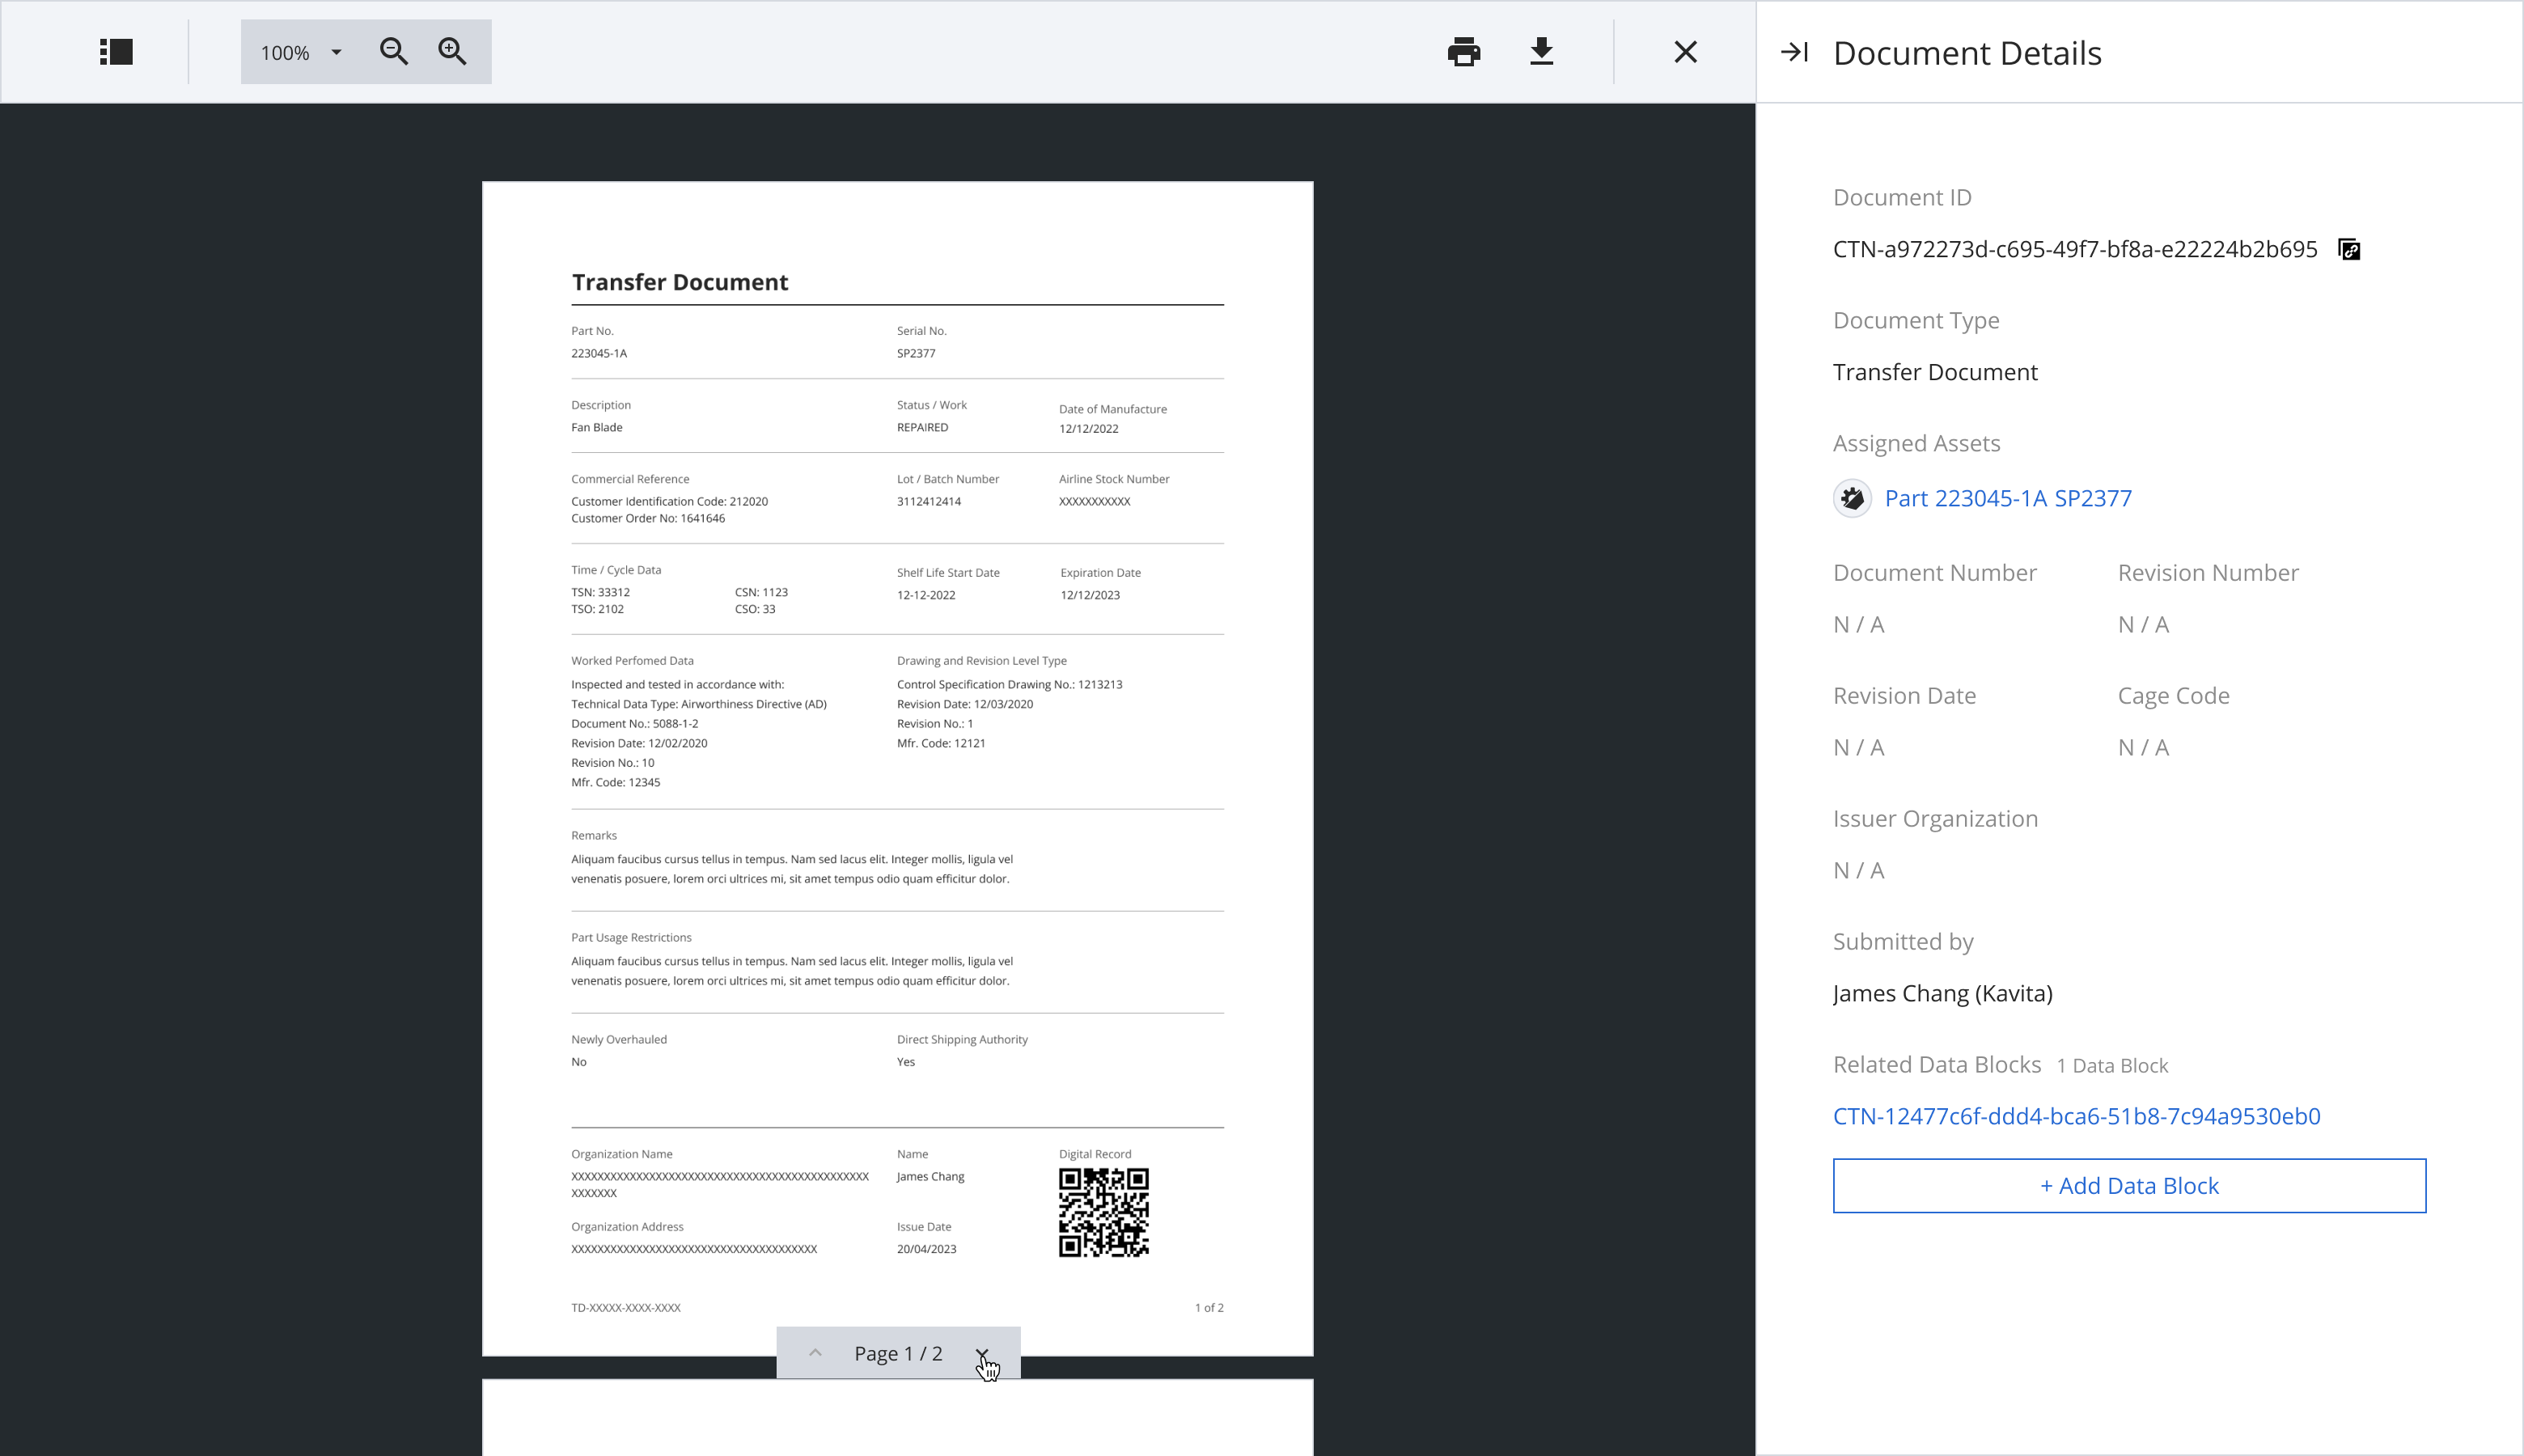The image size is (2524, 1456).
Task: Click the Add Data Block button
Action: [2129, 1186]
